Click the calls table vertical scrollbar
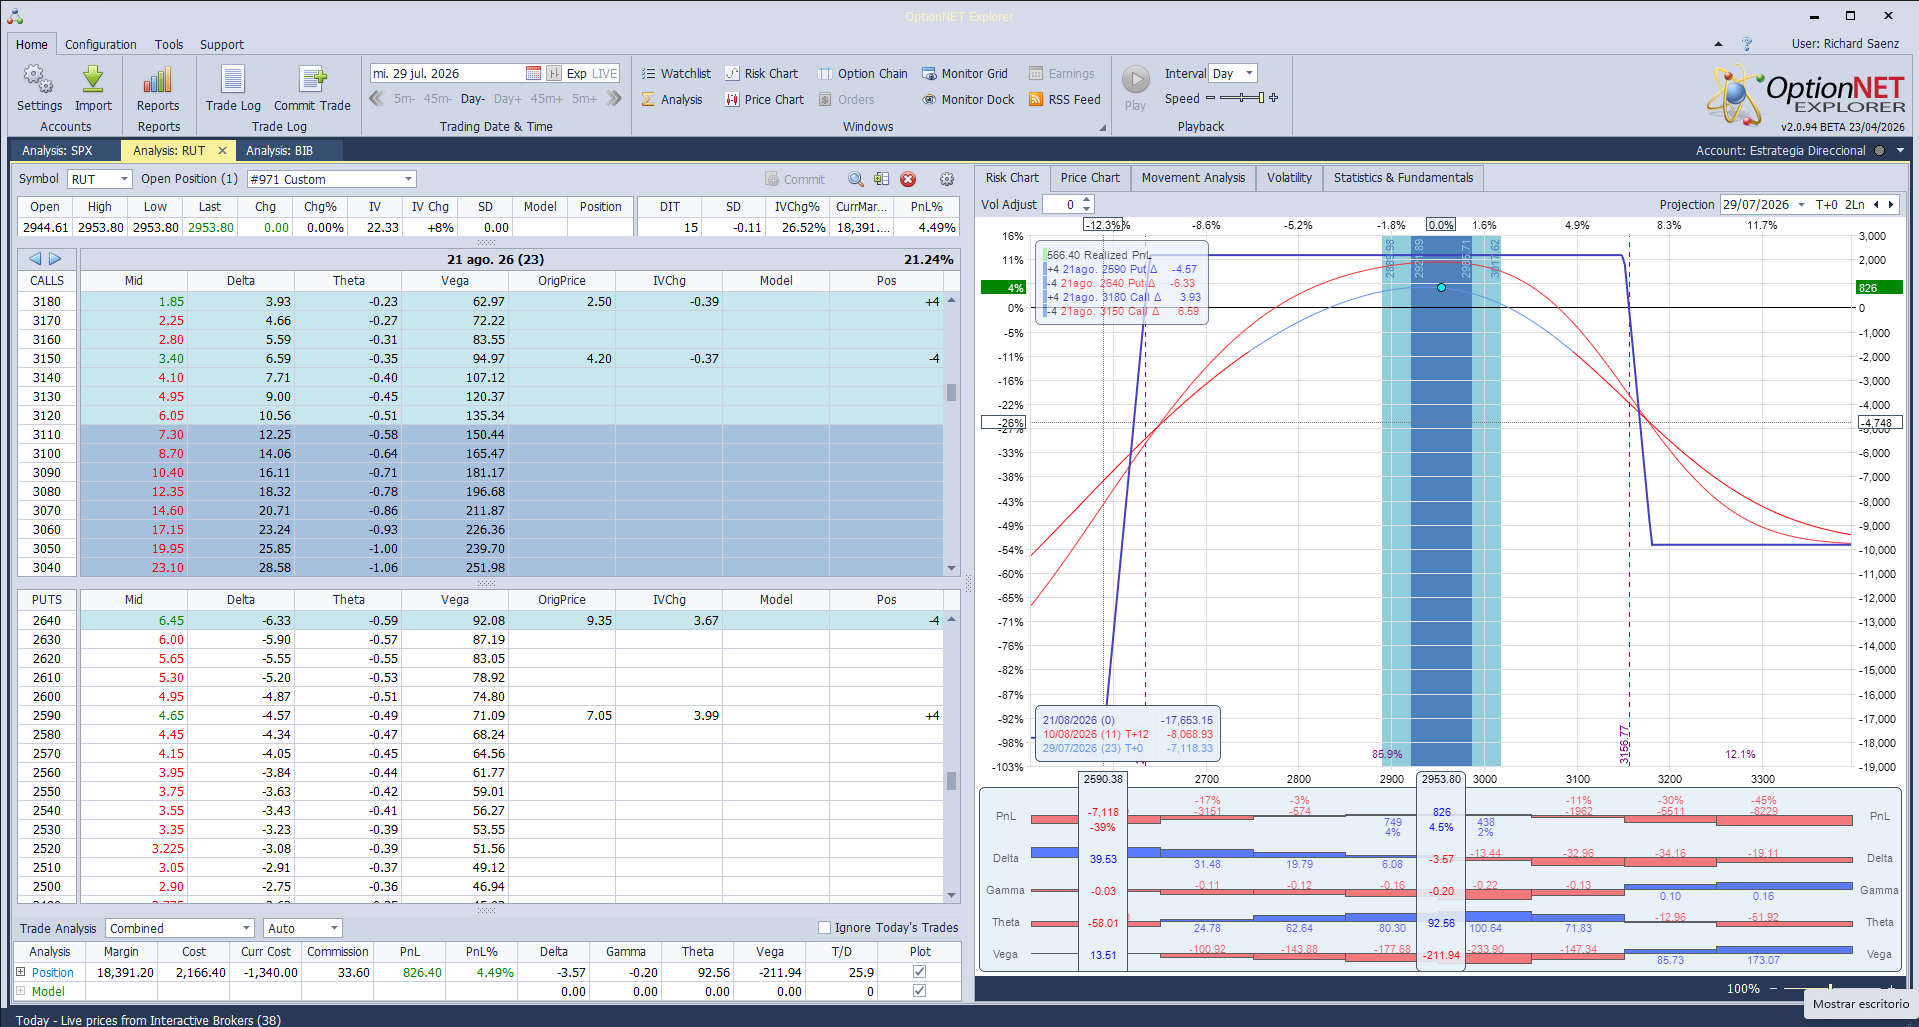Screen dimensions: 1919x1027 [951, 434]
